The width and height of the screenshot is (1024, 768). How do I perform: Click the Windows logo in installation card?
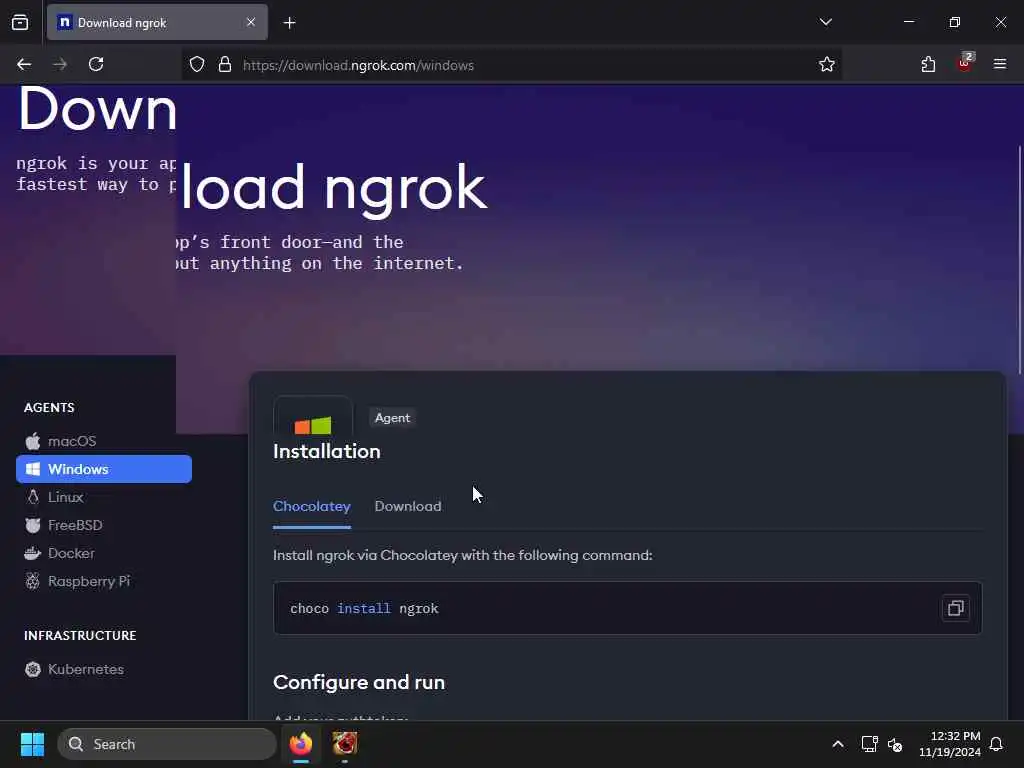pyautogui.click(x=313, y=425)
